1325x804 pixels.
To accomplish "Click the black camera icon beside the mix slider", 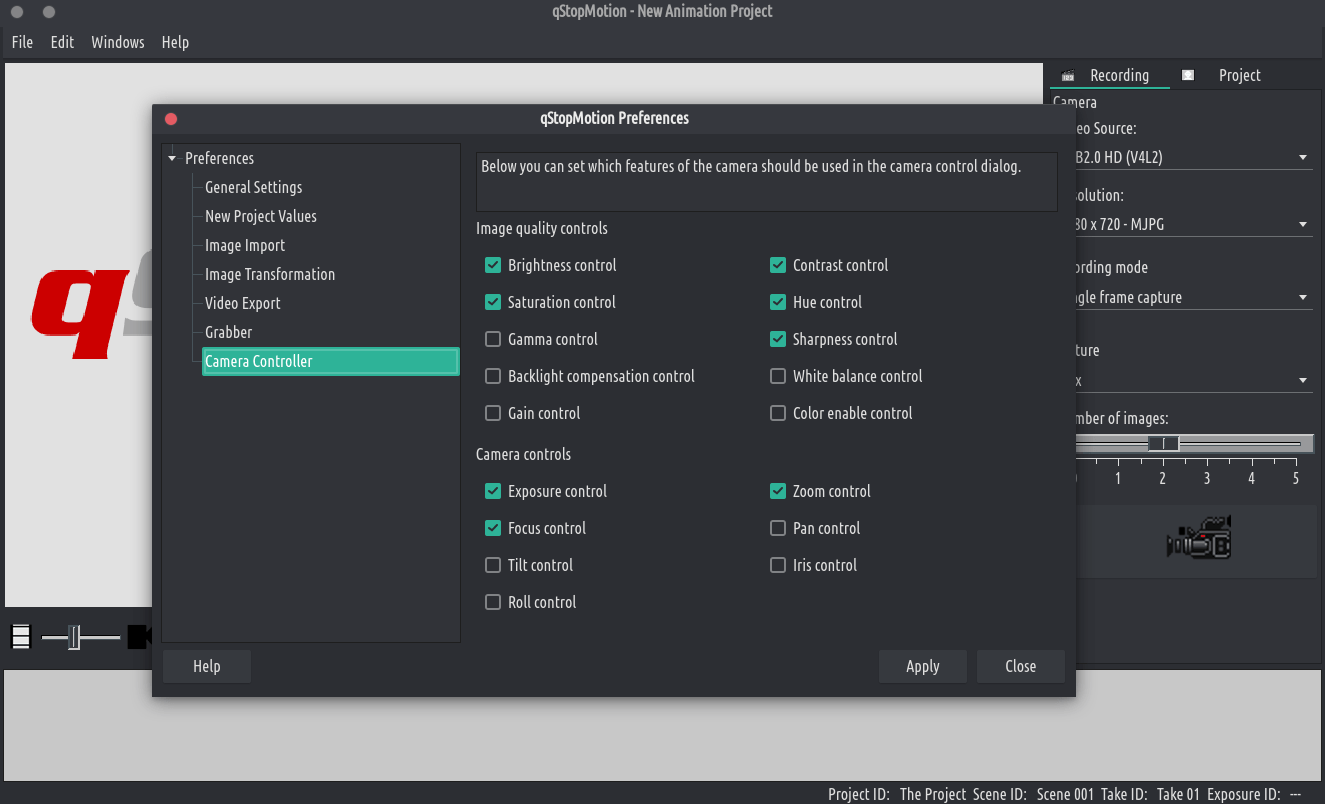I will [x=138, y=636].
